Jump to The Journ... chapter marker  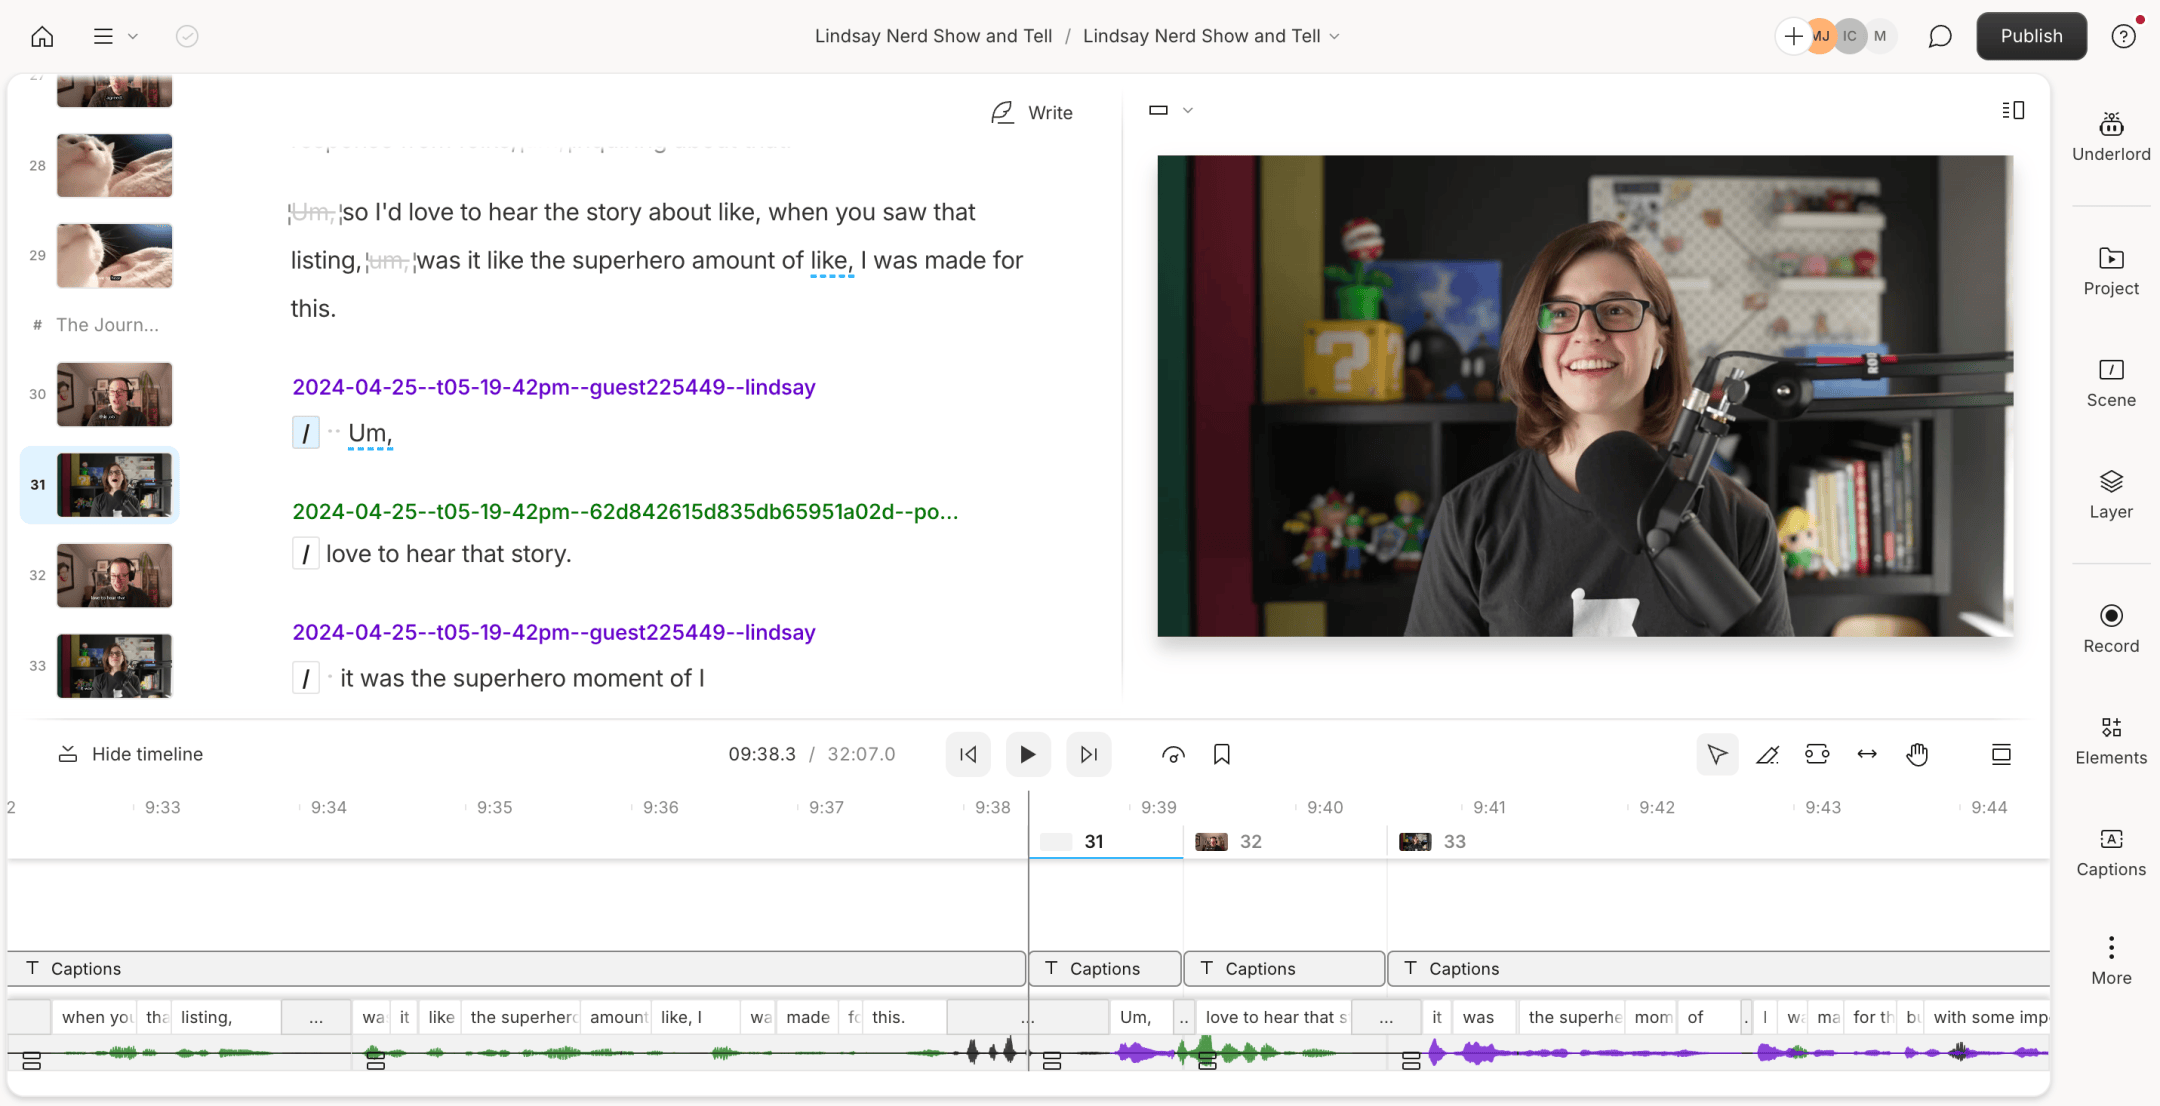coord(107,324)
